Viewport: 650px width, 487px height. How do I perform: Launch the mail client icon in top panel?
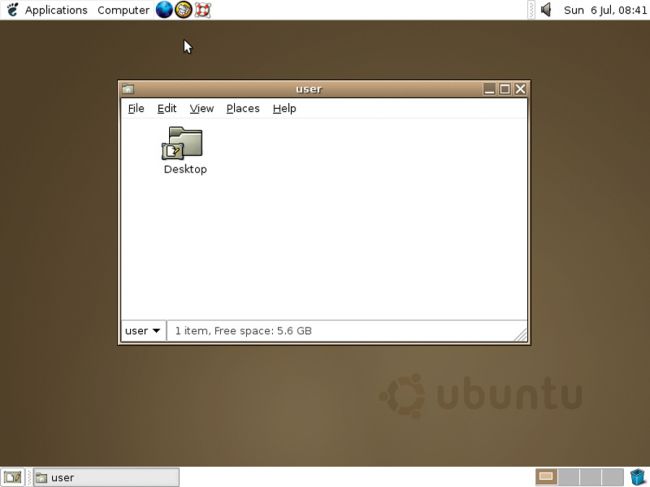pyautogui.click(x=183, y=10)
